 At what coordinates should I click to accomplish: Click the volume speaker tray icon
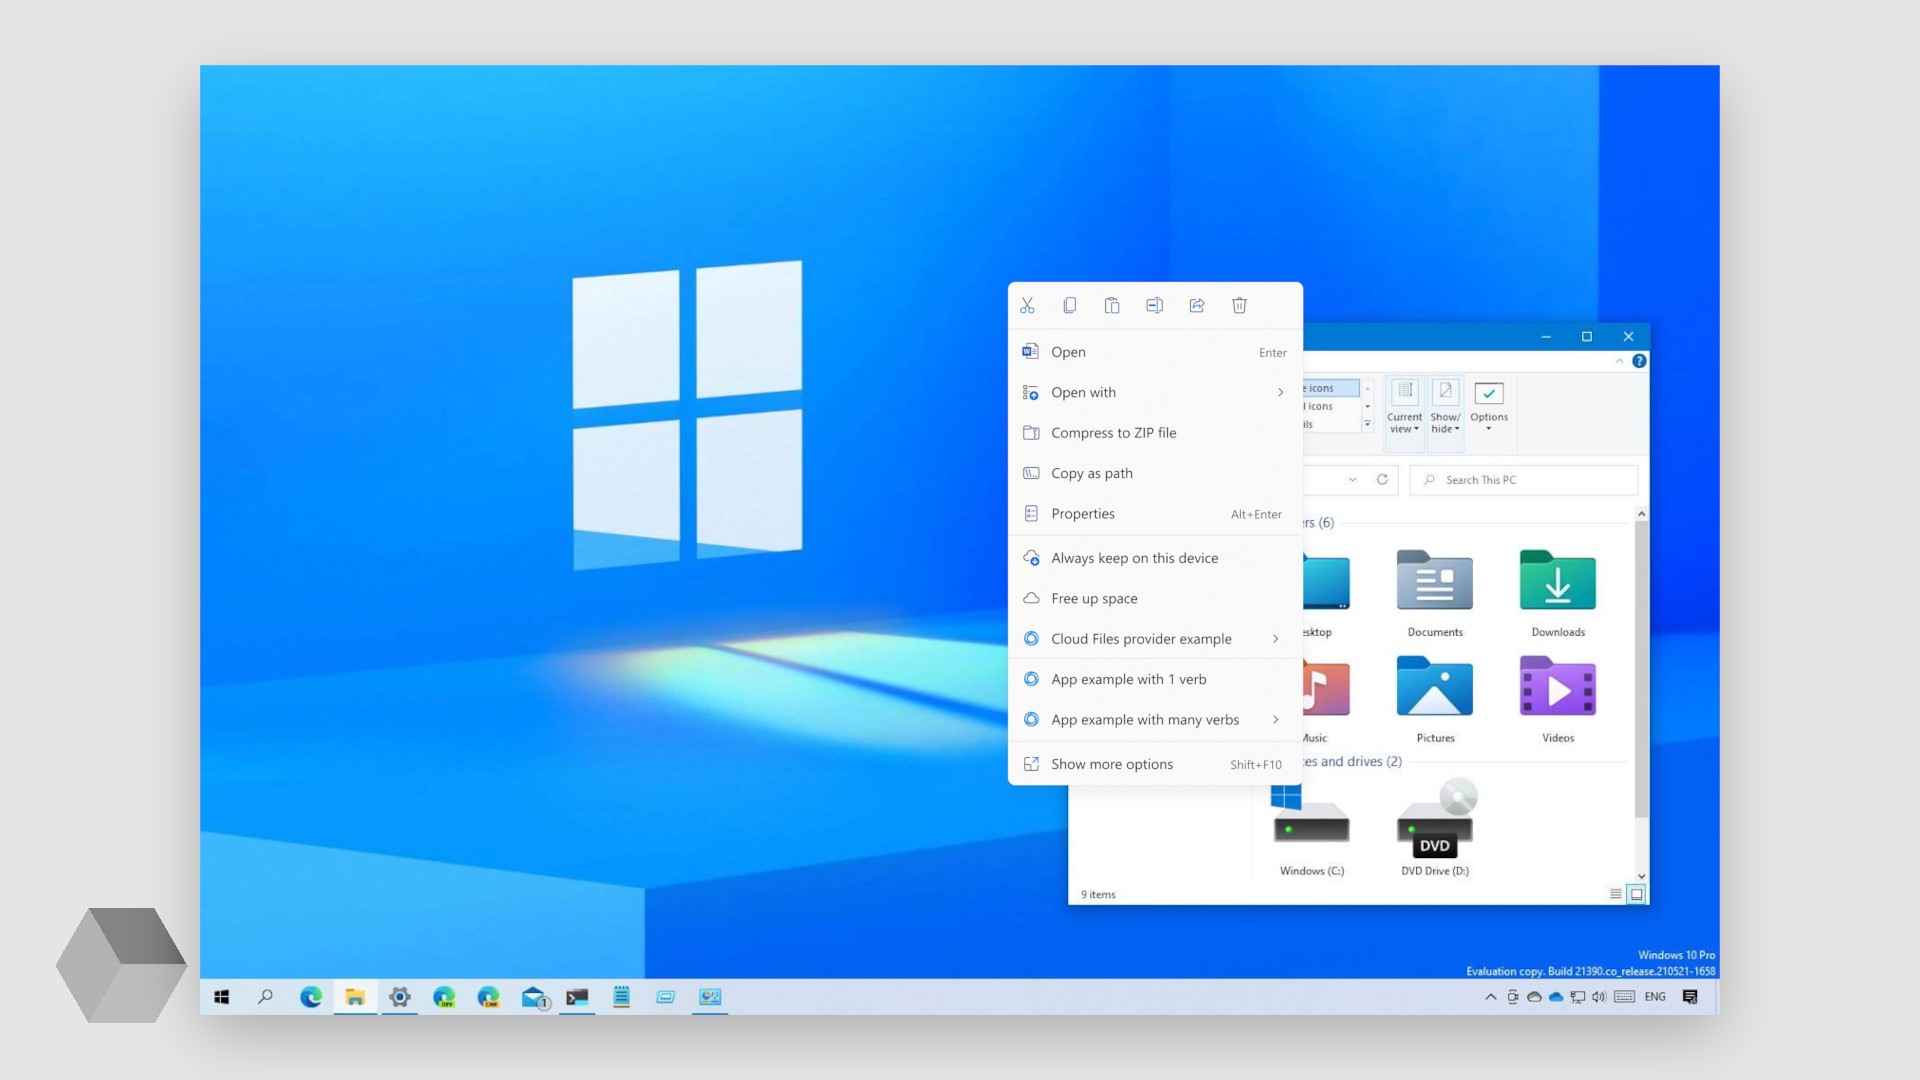[1599, 997]
